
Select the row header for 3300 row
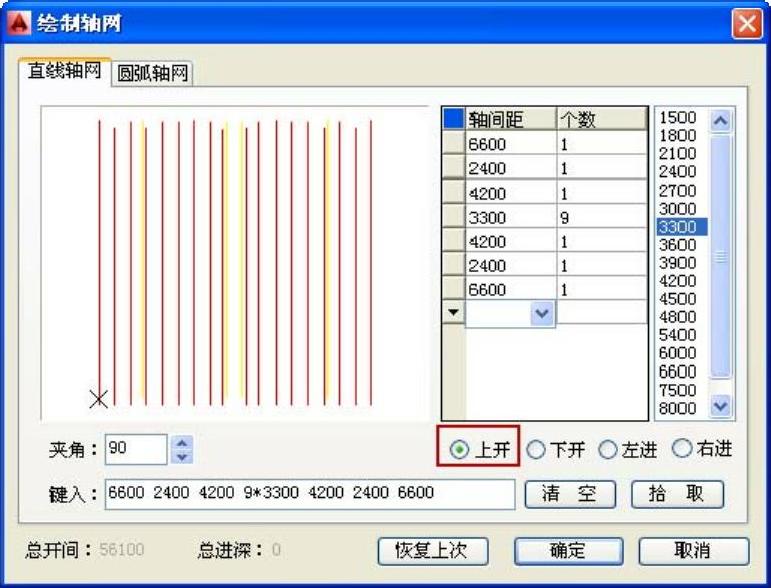(453, 217)
